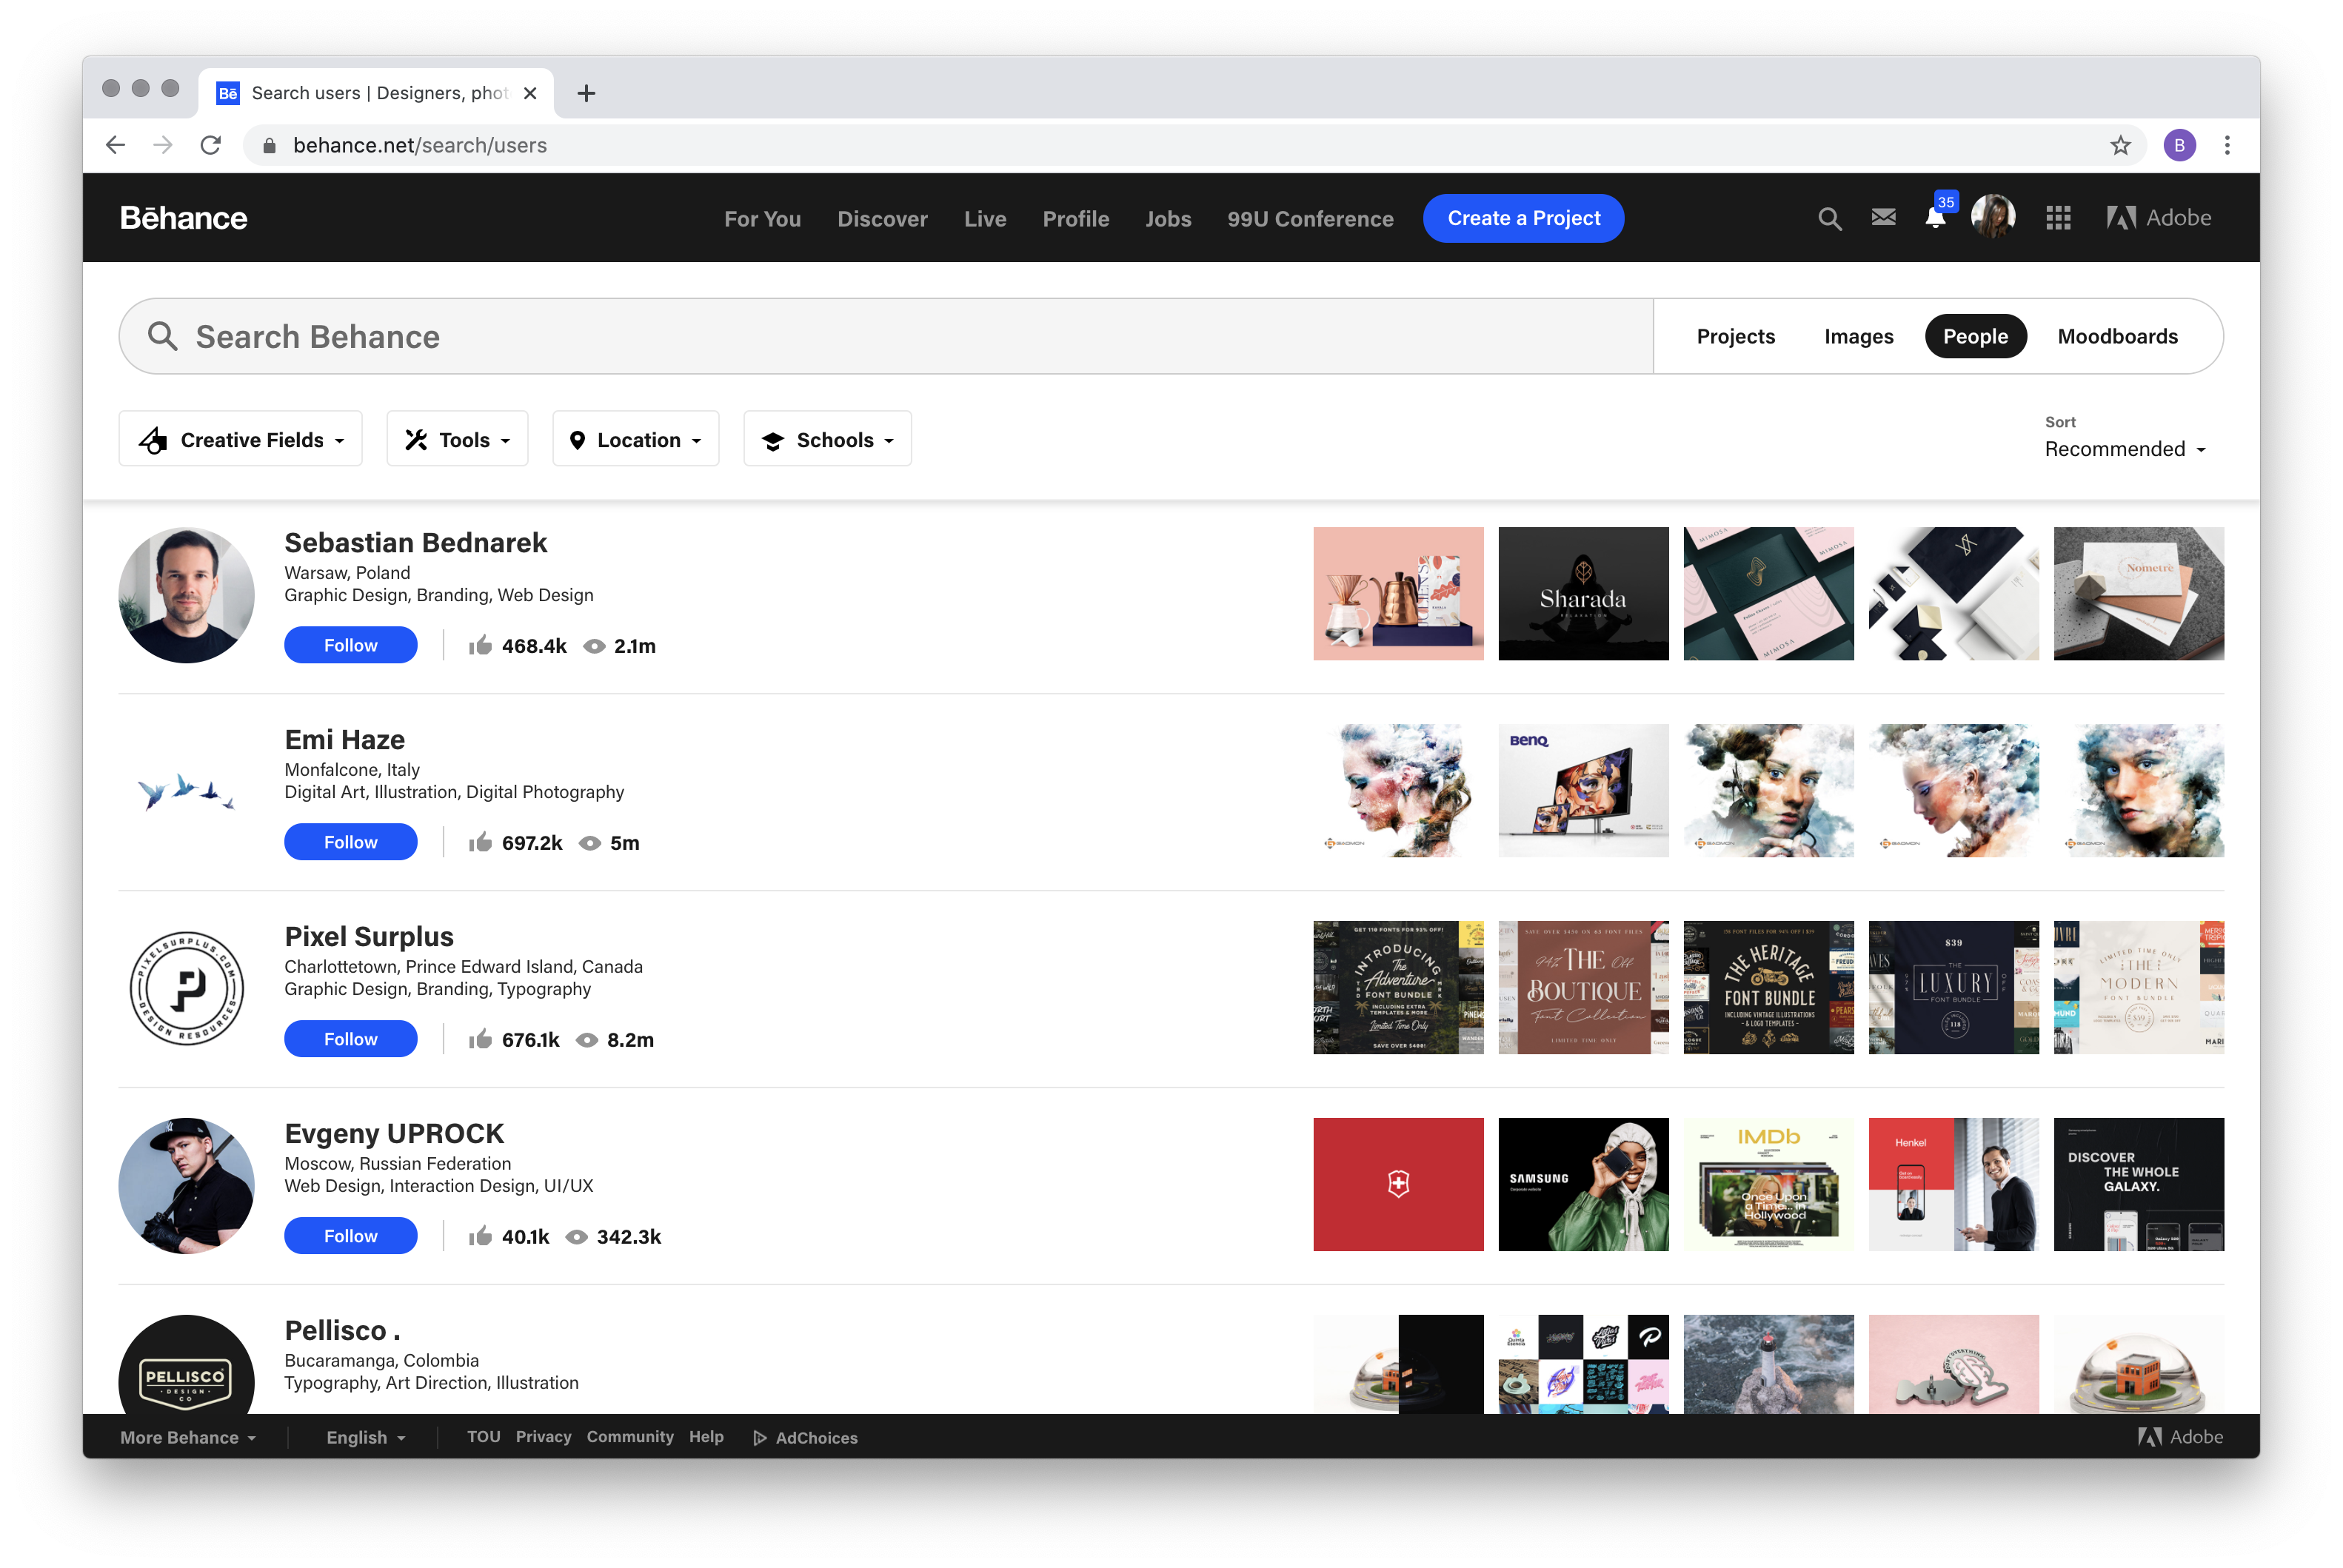Click the Pixel Surplus logo avatar
The image size is (2343, 1568).
(x=186, y=988)
